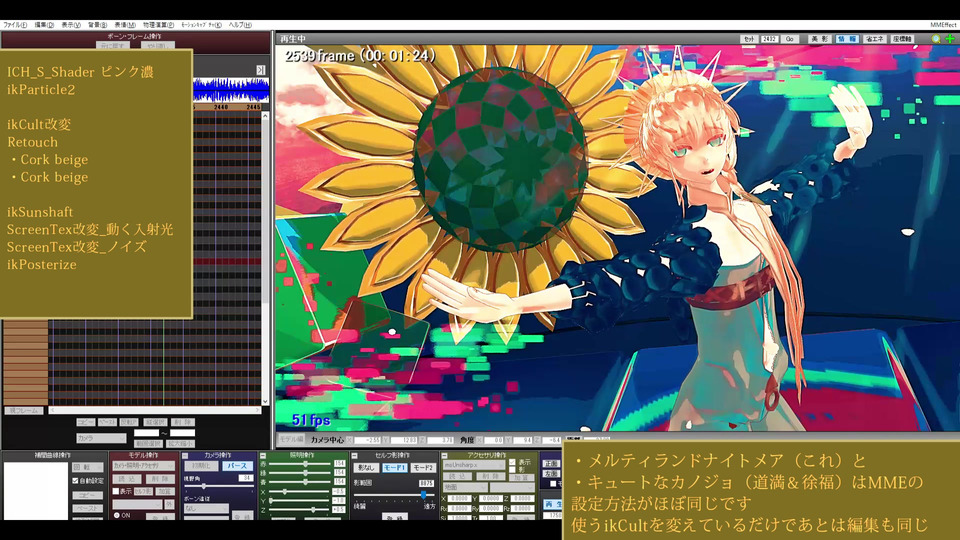Screen dimensions: 960x540
Task: Click the 視野角 value field
Action: (x=246, y=478)
